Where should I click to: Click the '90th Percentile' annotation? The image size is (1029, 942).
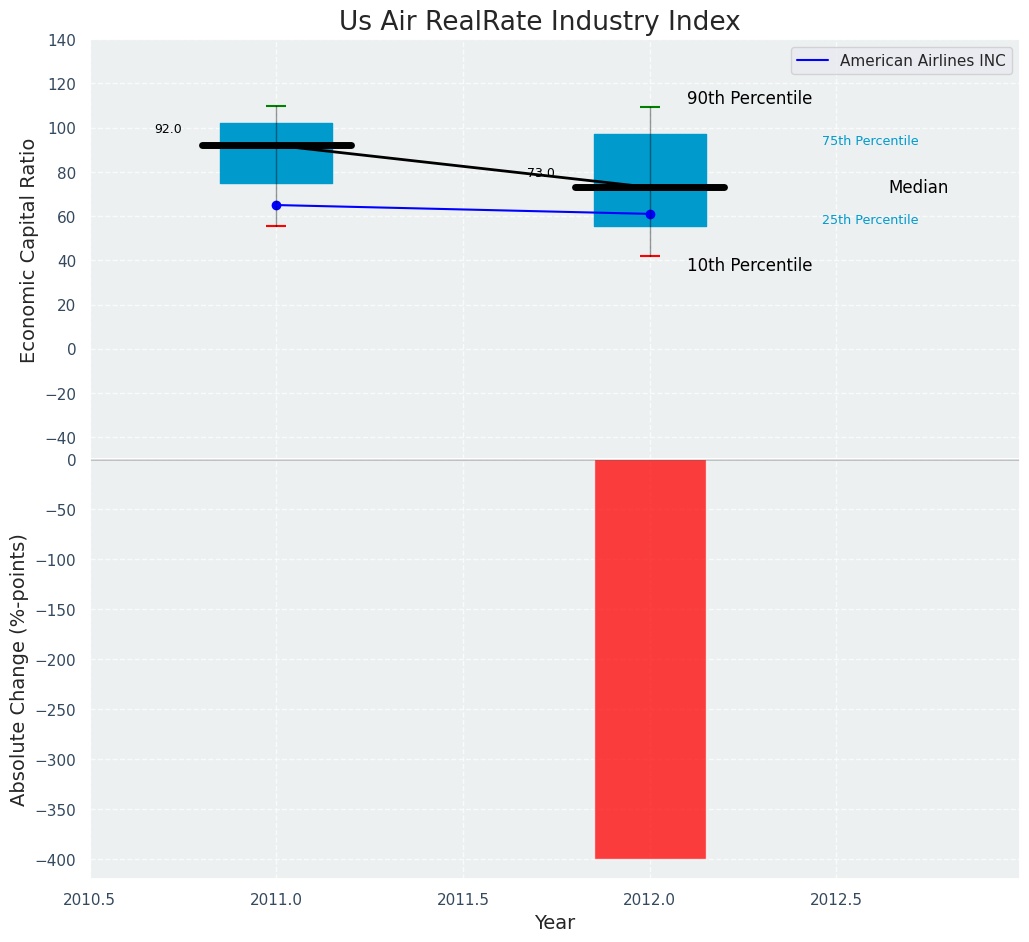[749, 99]
